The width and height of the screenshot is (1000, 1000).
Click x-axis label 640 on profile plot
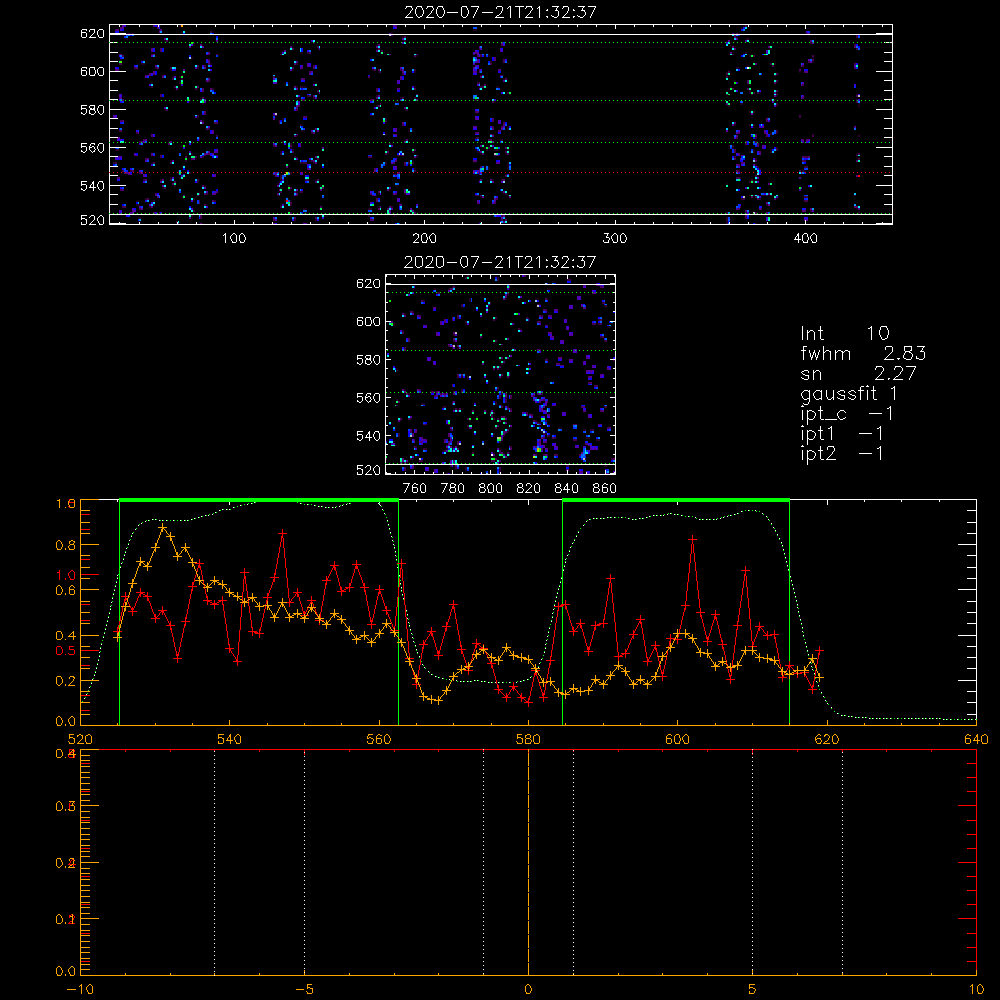coord(976,739)
